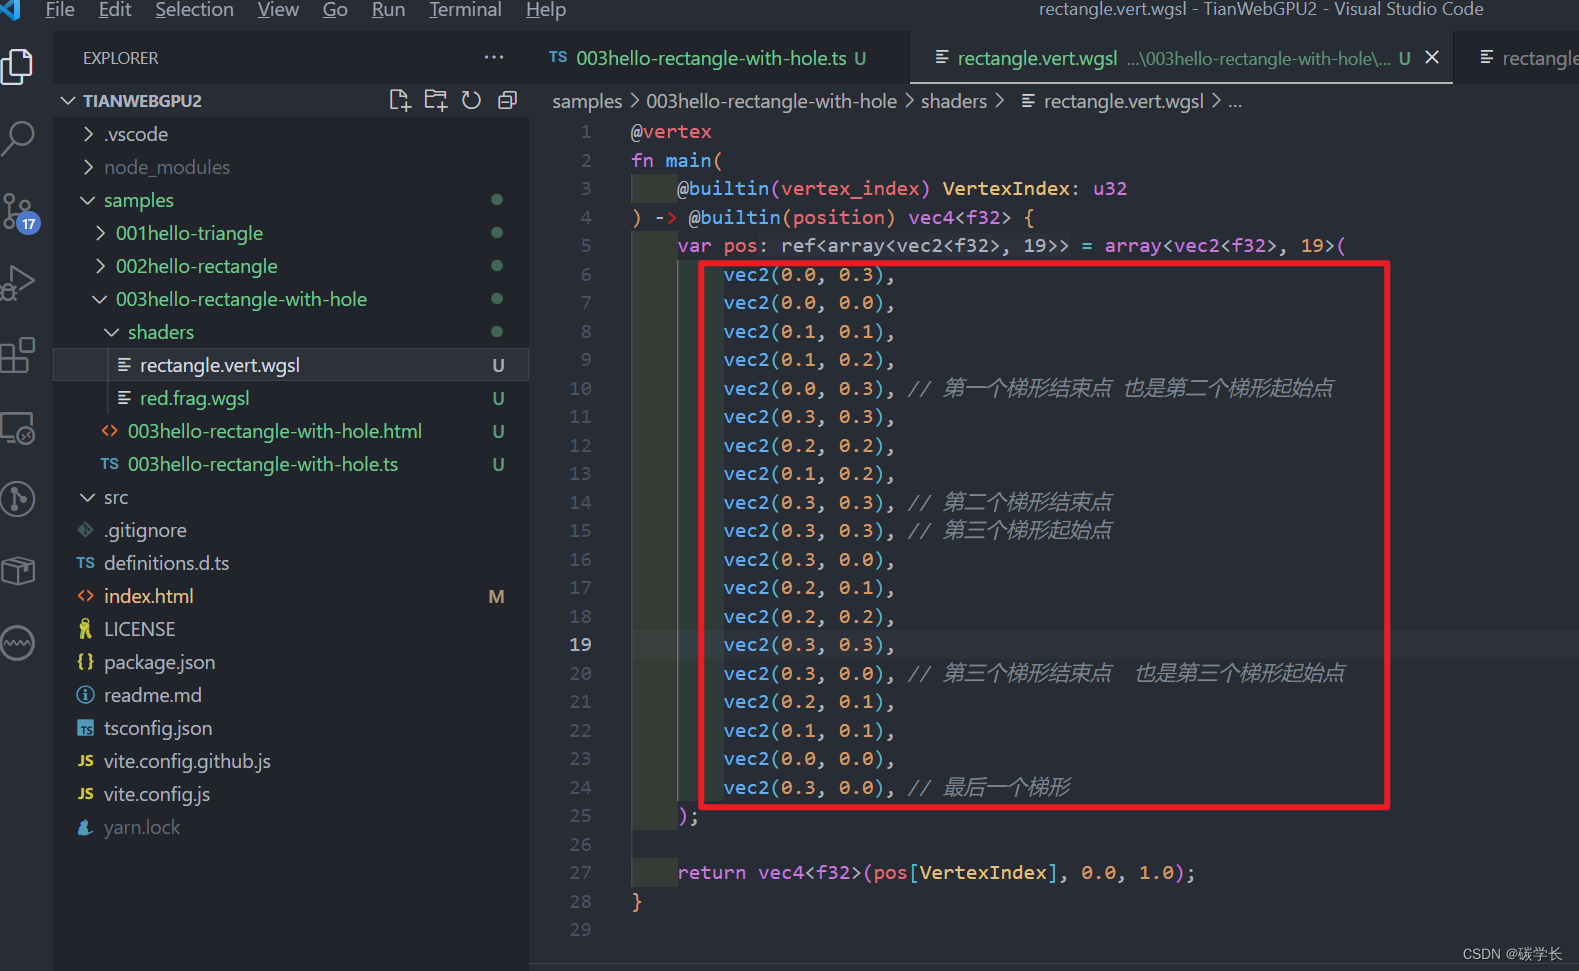Open the Help menu

coord(546,10)
